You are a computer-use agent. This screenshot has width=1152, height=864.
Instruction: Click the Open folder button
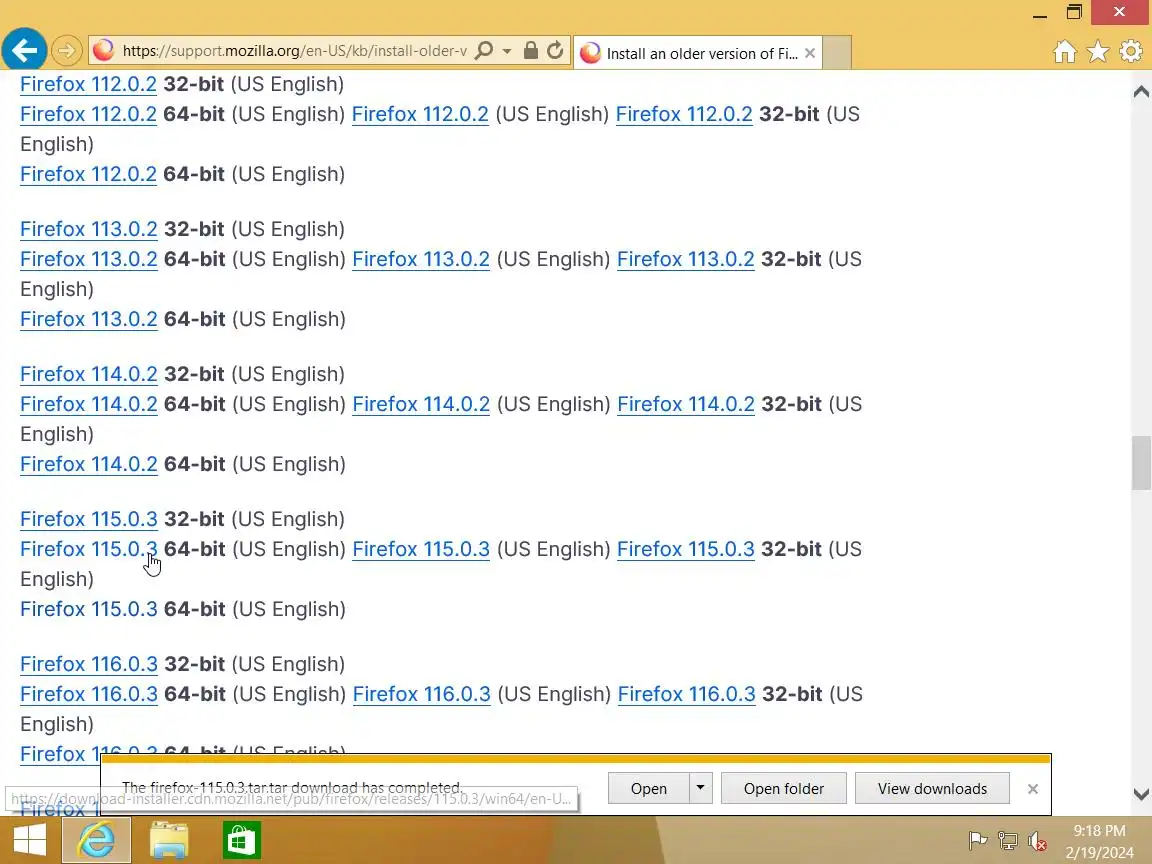pyautogui.click(x=783, y=788)
